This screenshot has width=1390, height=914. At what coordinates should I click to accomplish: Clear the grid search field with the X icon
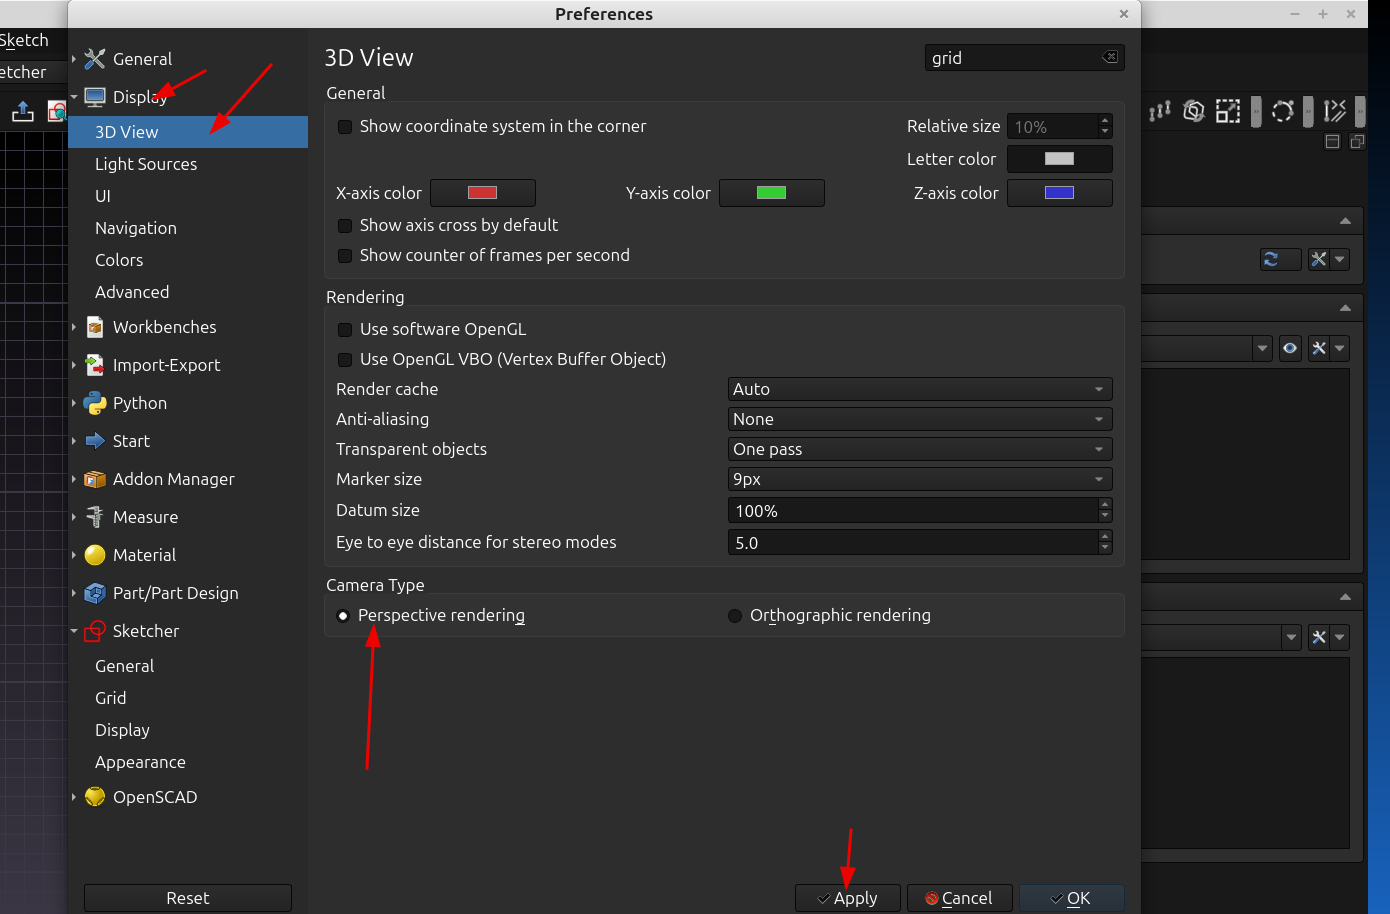[x=1110, y=57]
